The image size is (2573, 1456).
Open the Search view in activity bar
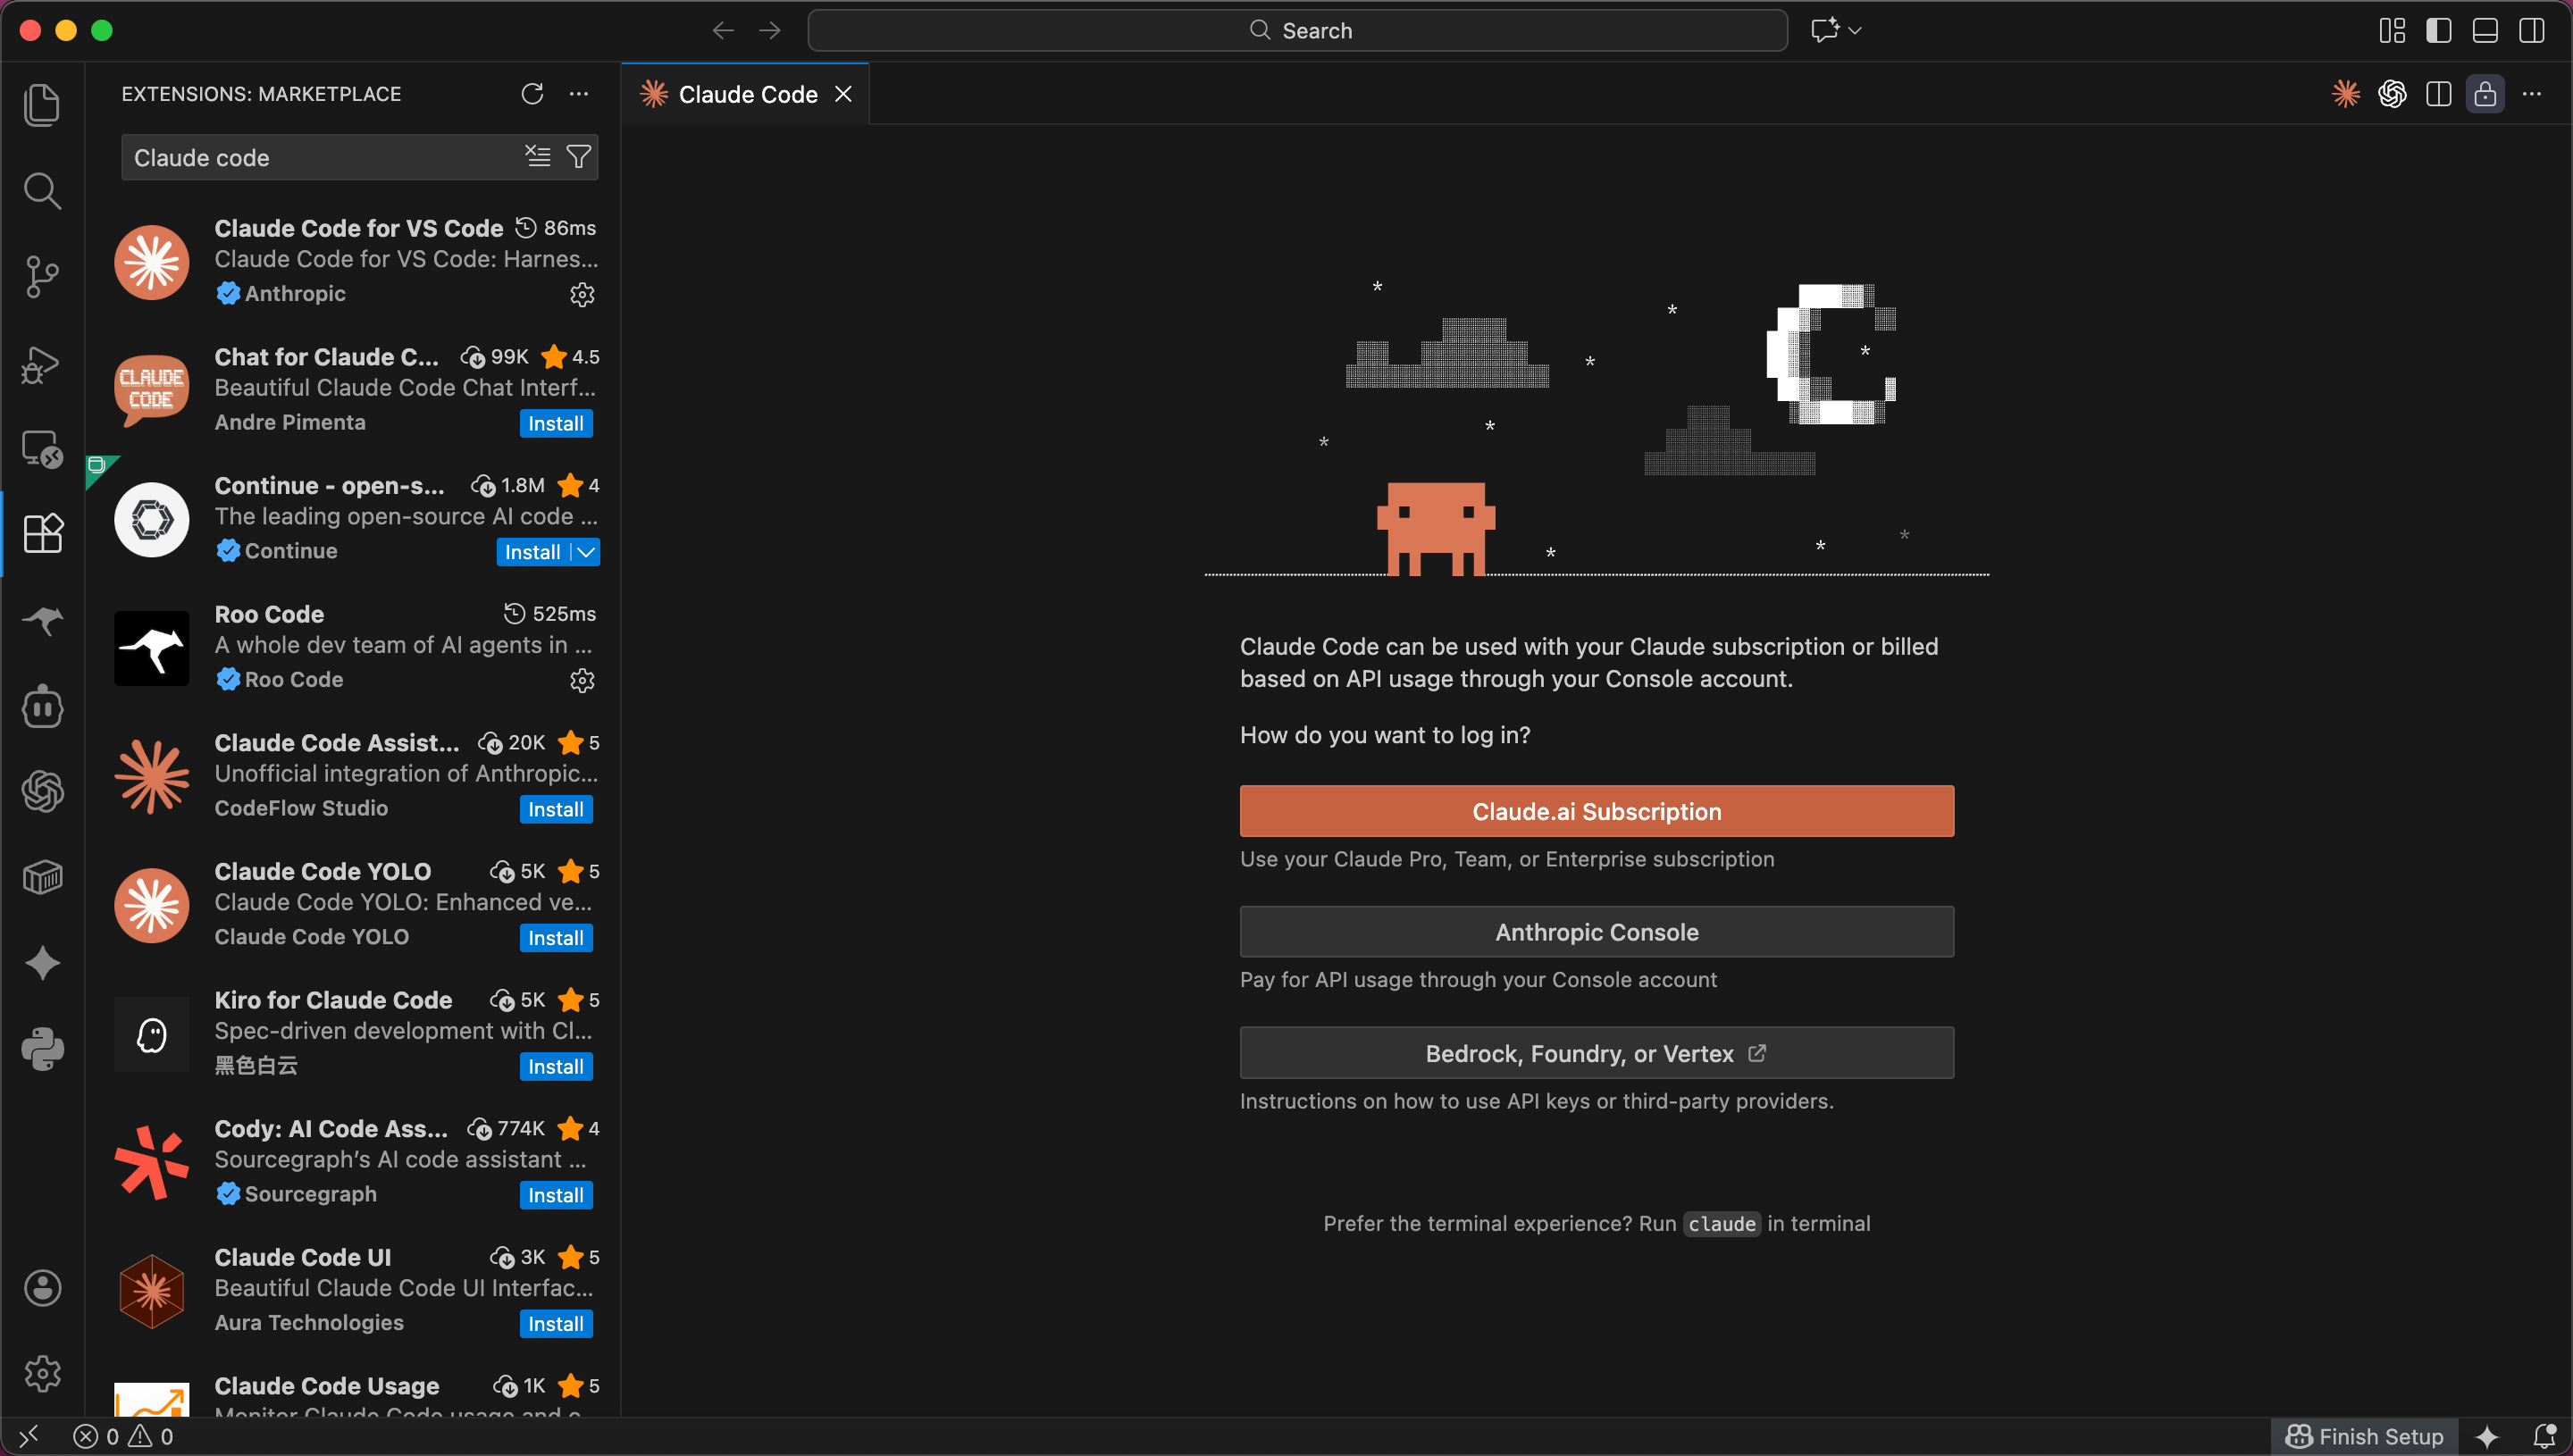click(x=42, y=191)
